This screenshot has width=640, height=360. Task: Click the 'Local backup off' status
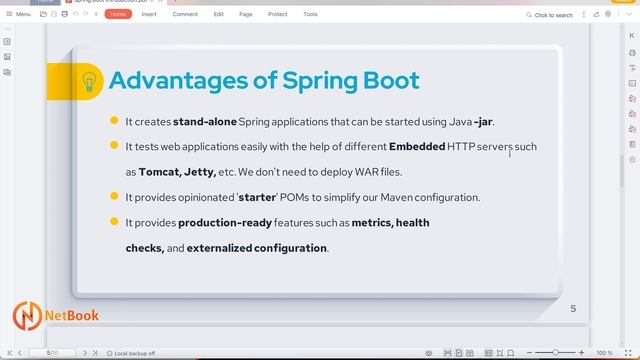131,353
